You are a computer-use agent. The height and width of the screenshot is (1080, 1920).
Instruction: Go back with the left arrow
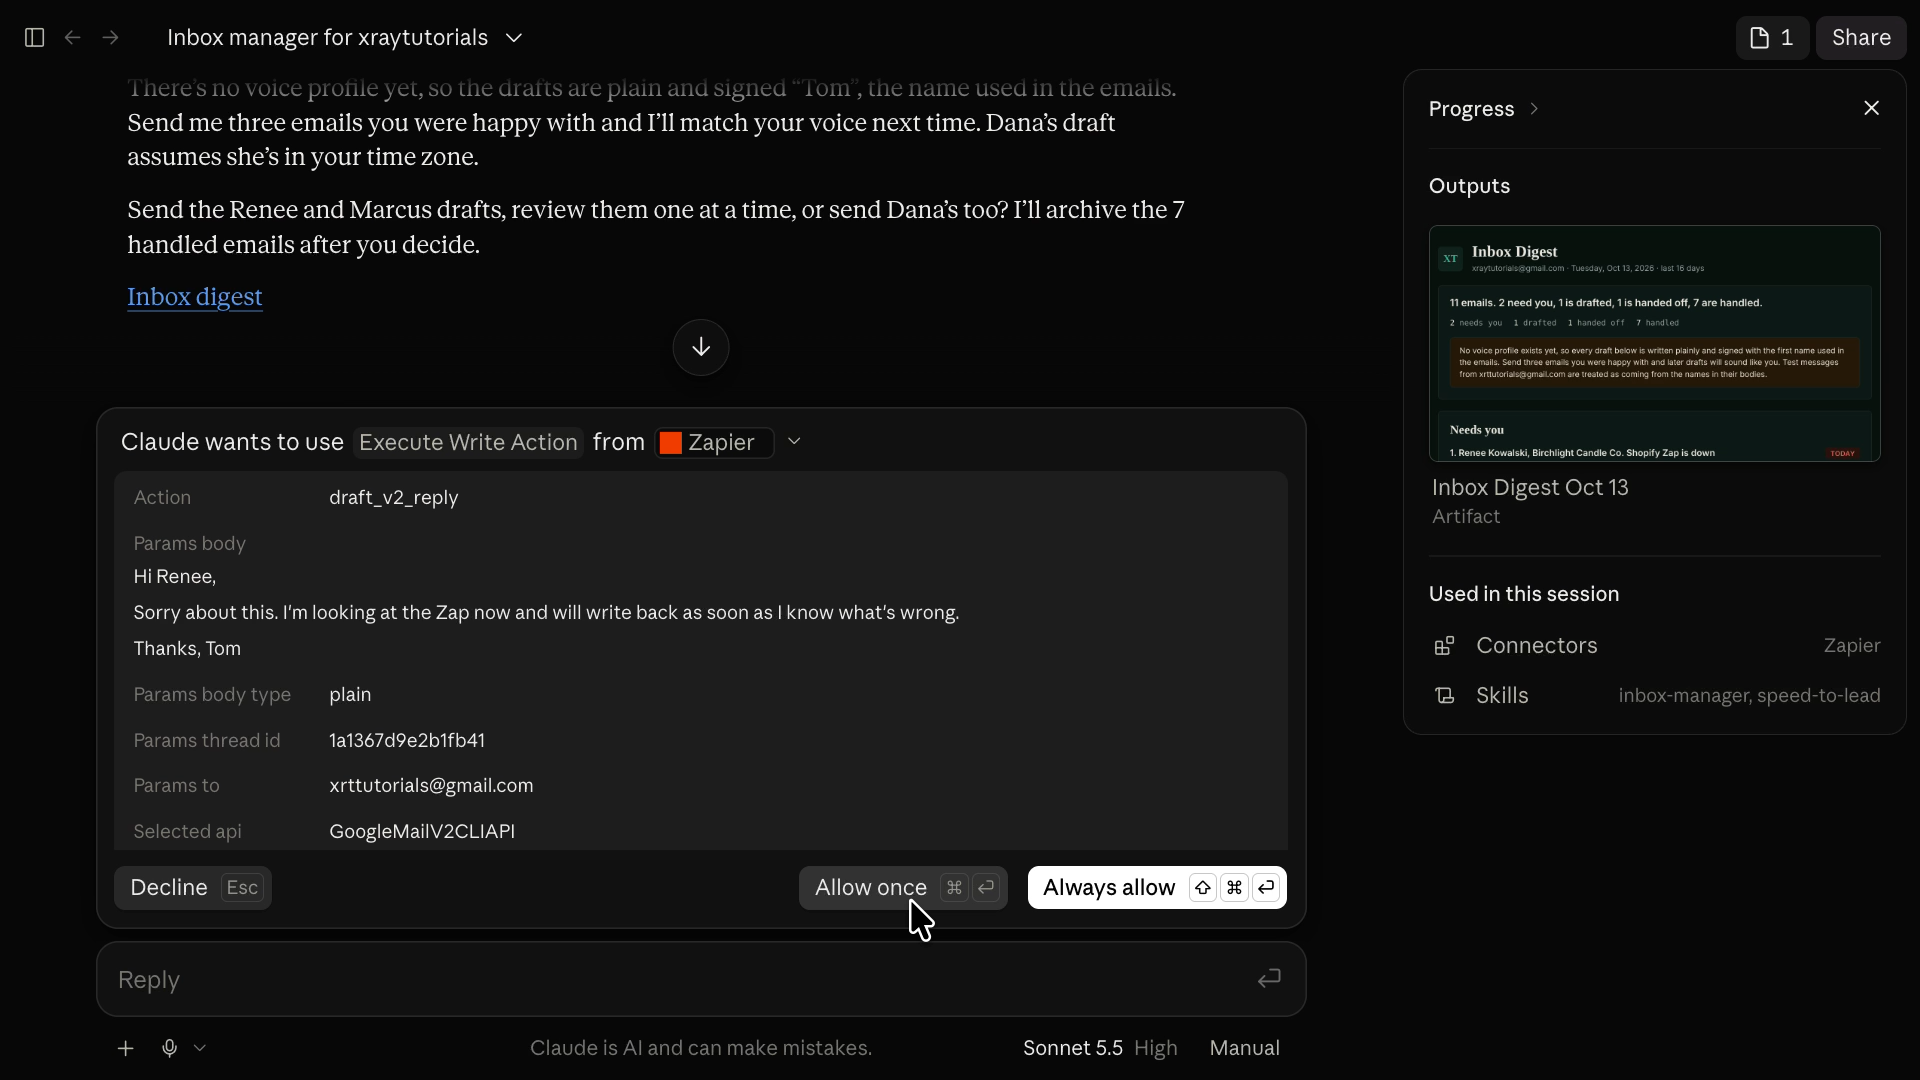pyautogui.click(x=72, y=38)
